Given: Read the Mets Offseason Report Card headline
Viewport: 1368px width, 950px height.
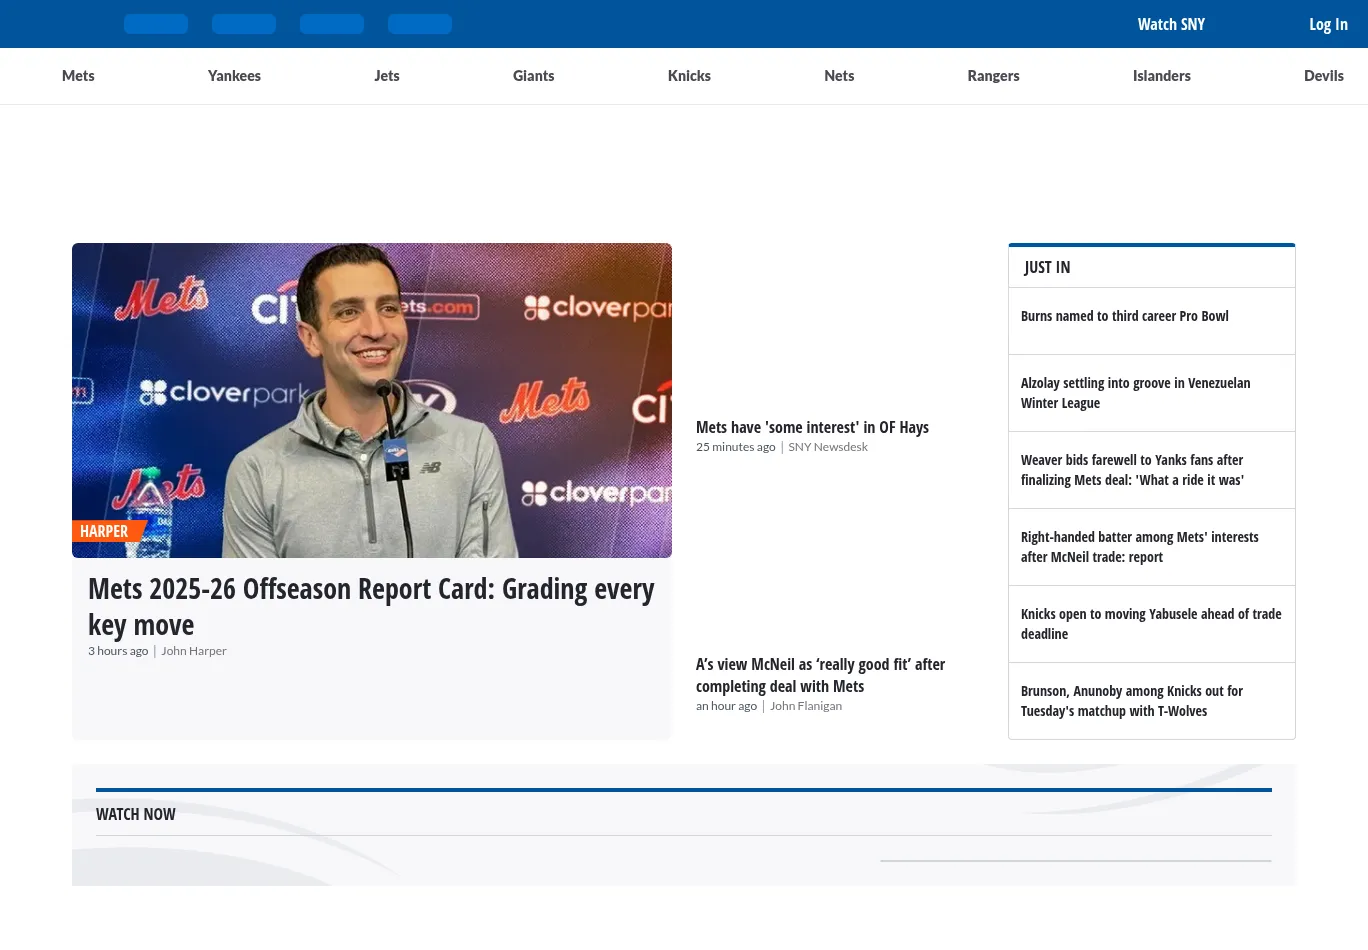Looking at the screenshot, I should click(x=371, y=606).
